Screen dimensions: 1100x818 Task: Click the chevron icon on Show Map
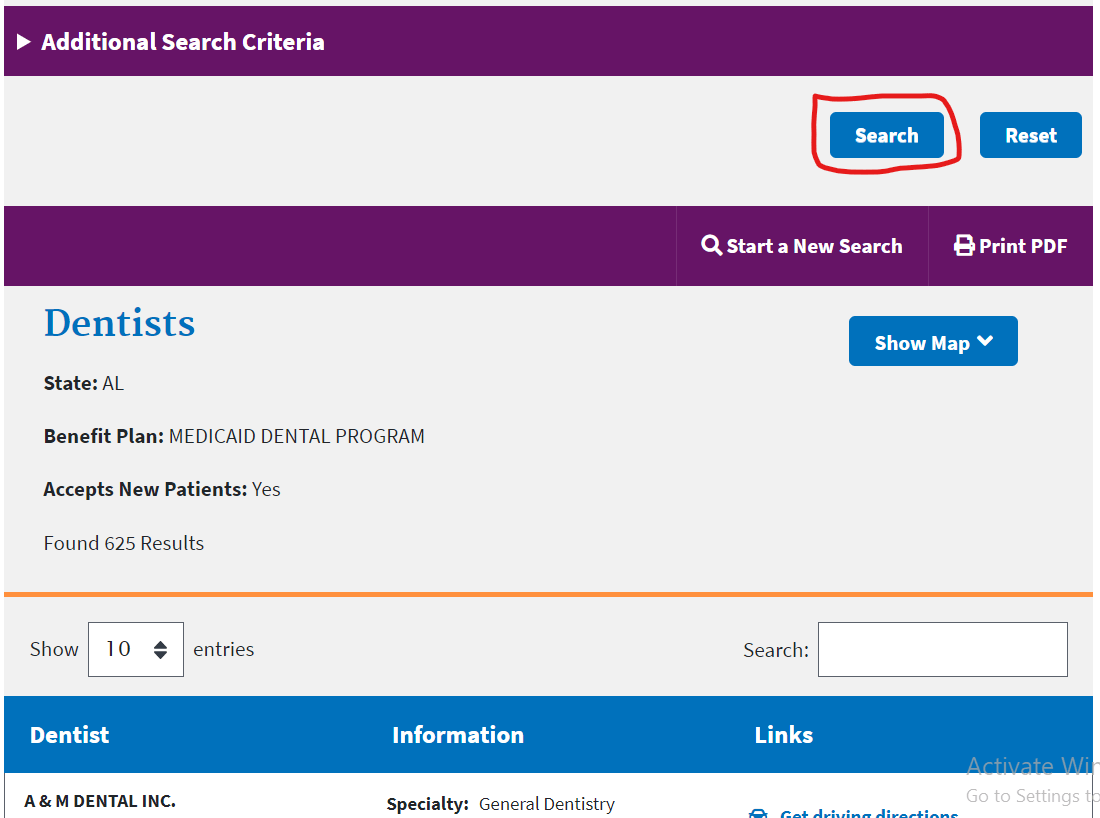985,342
